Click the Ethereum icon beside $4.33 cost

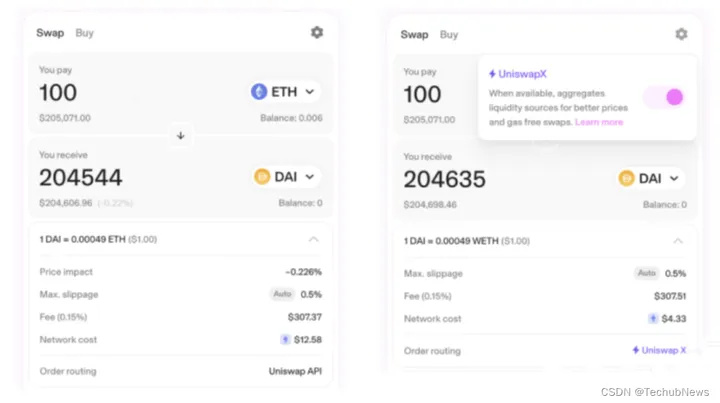point(653,319)
